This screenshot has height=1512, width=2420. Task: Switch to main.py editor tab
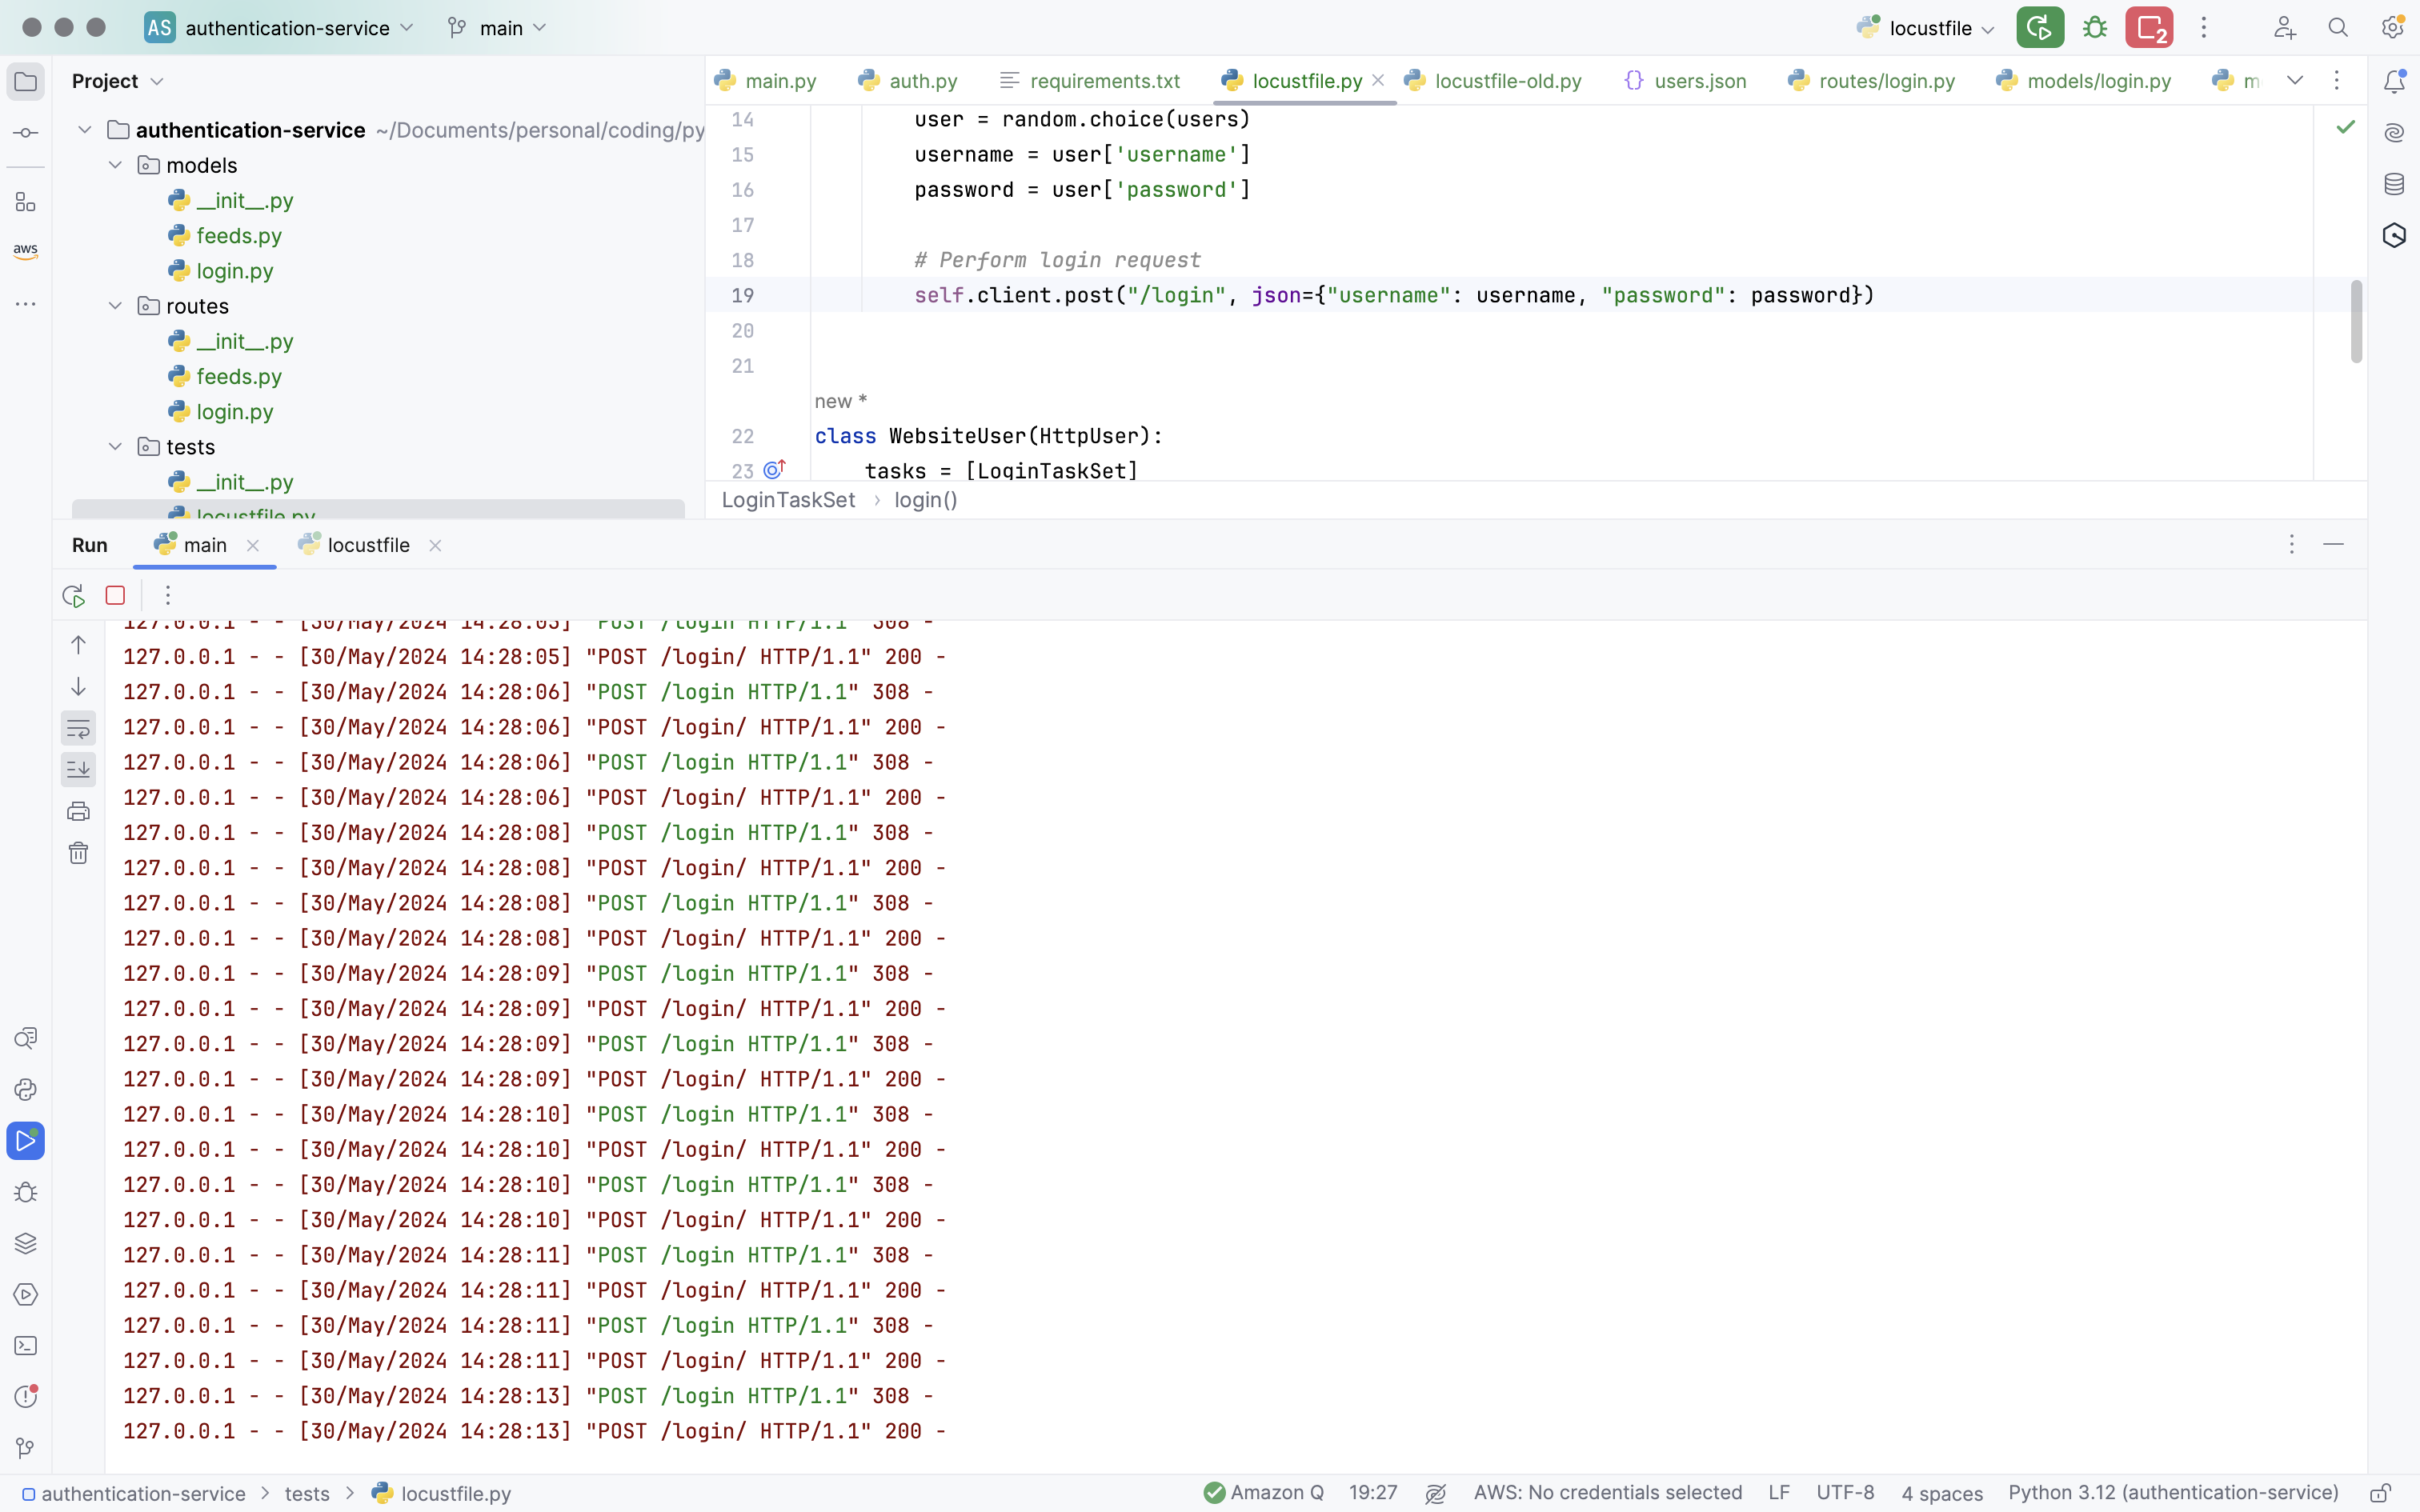click(767, 81)
